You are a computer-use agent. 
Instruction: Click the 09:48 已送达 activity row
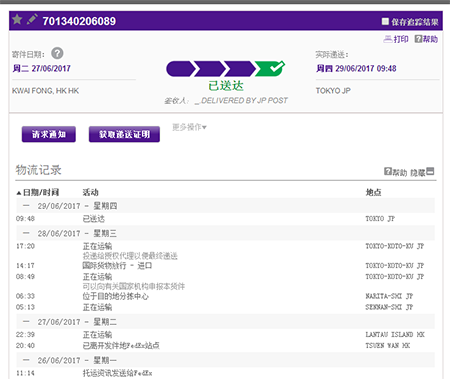(225, 219)
